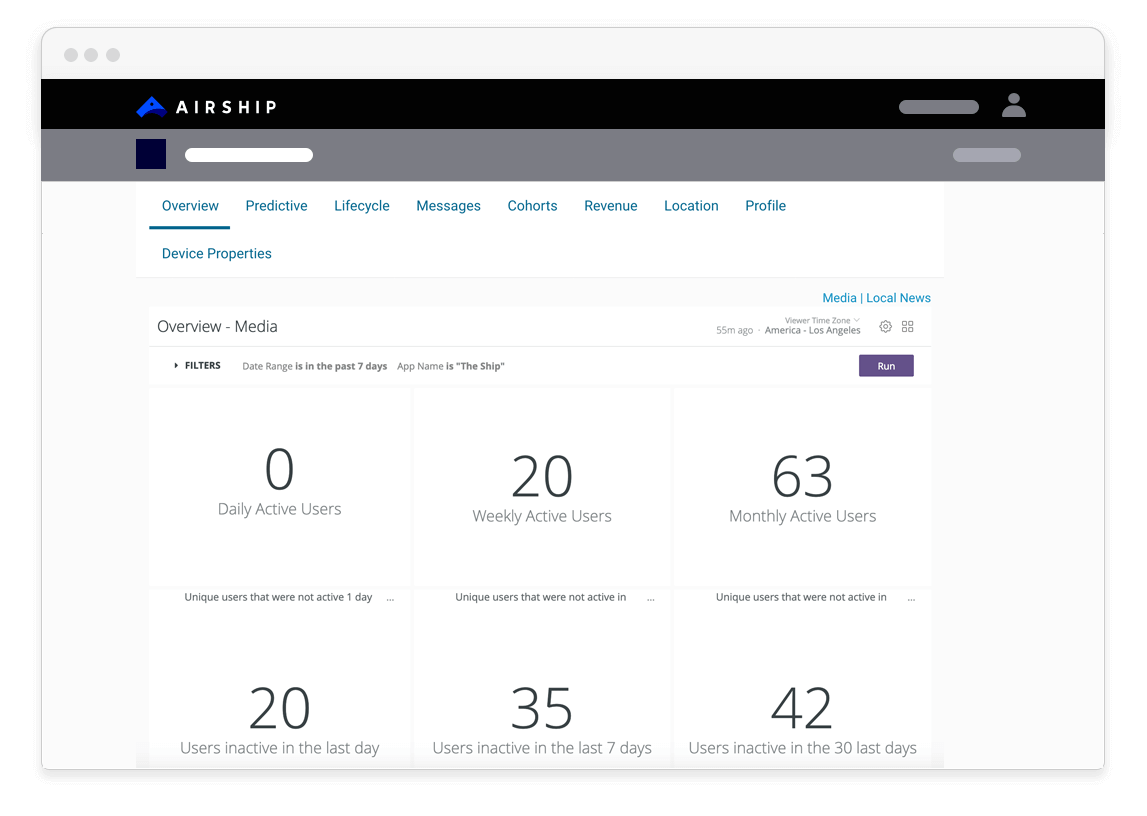Switch to the Lifecycle tab
Image resolution: width=1147 pixels, height=816 pixels.
pos(362,206)
